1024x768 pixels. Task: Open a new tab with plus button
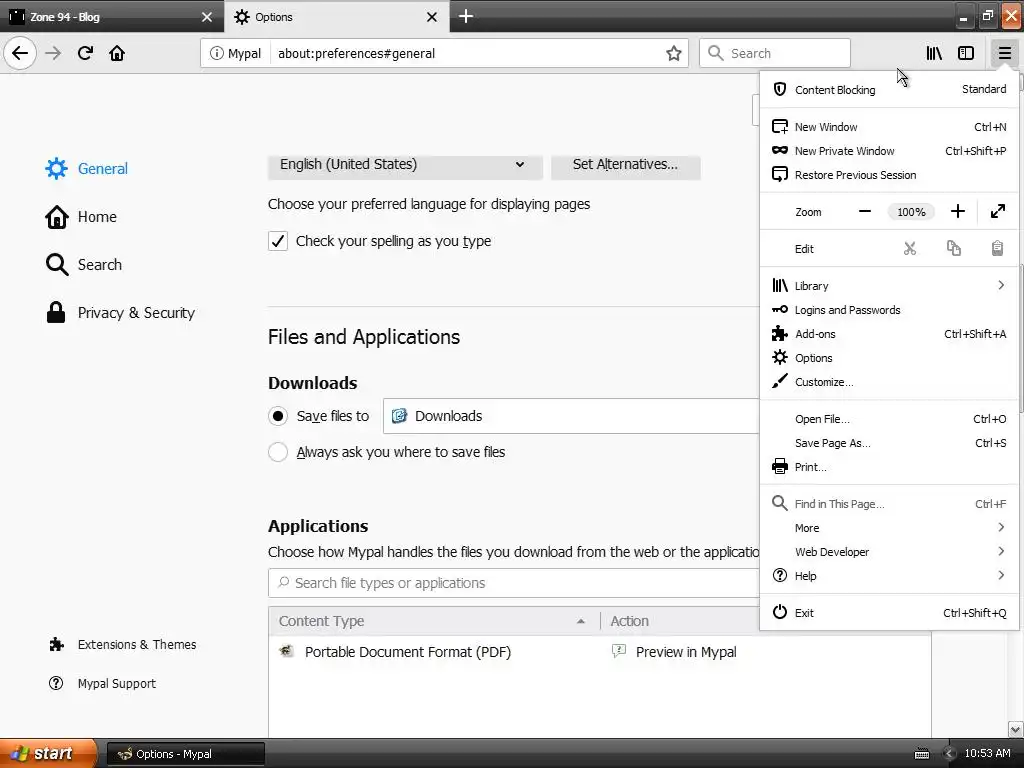[x=466, y=16]
